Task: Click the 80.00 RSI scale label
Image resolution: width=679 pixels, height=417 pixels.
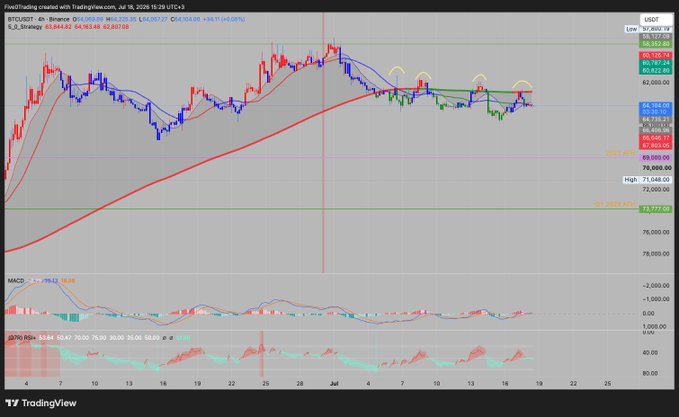Action: coord(650,373)
